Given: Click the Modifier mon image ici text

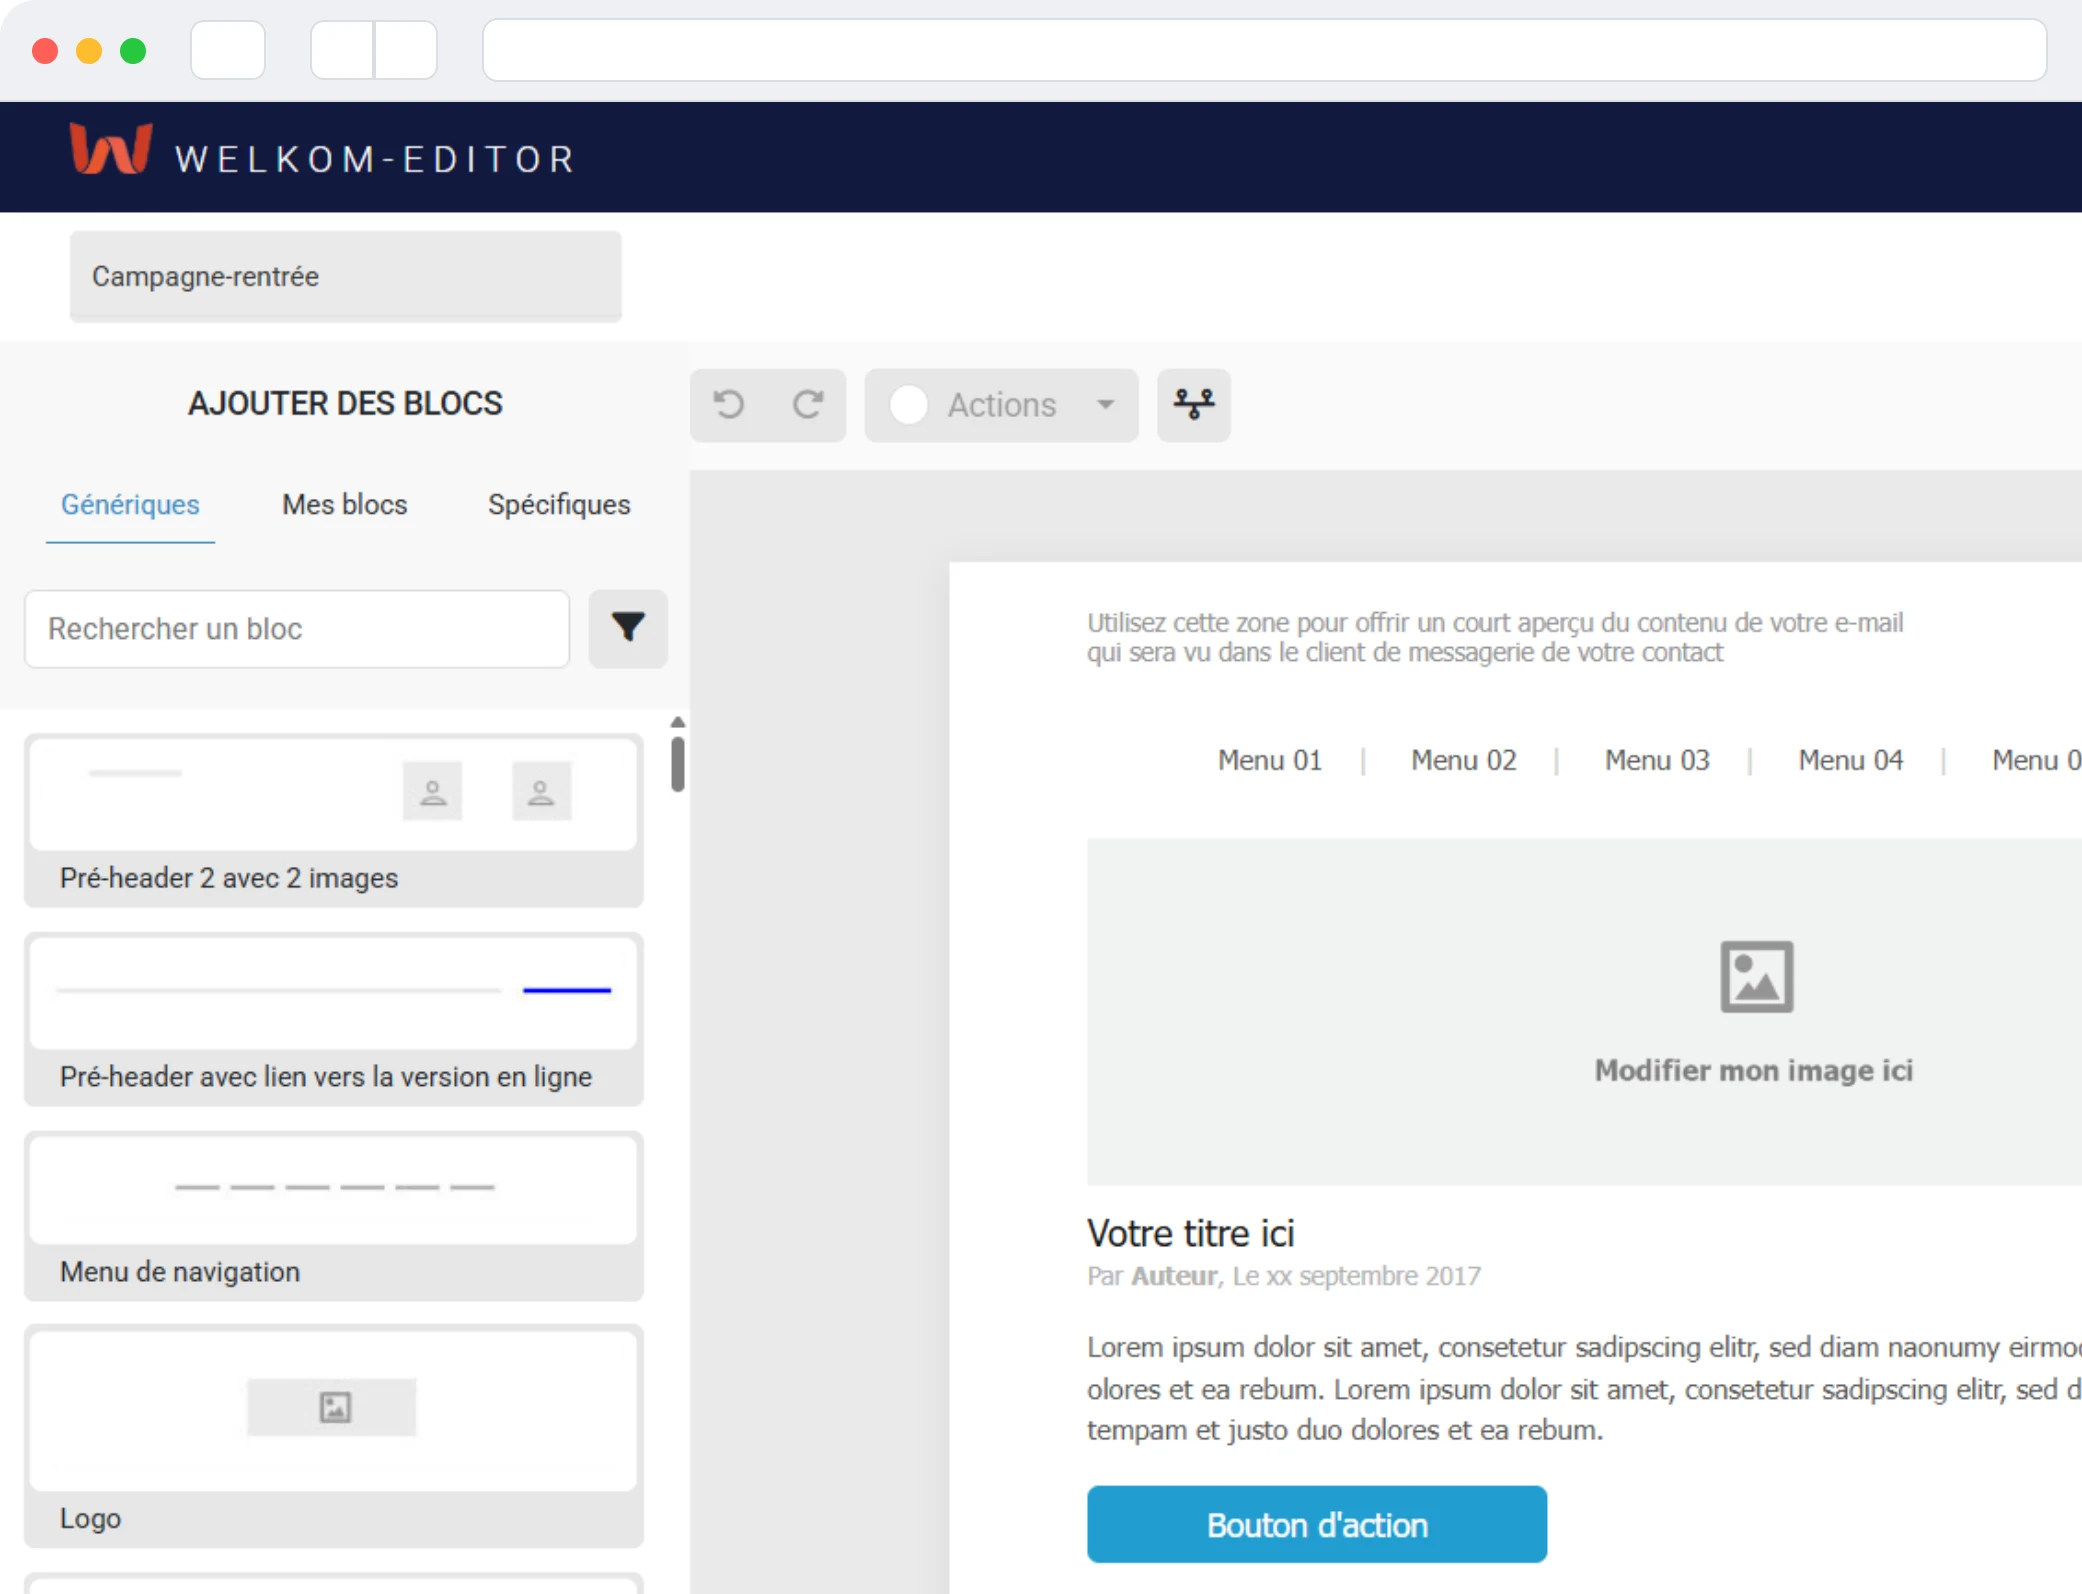Looking at the screenshot, I should (1754, 1071).
